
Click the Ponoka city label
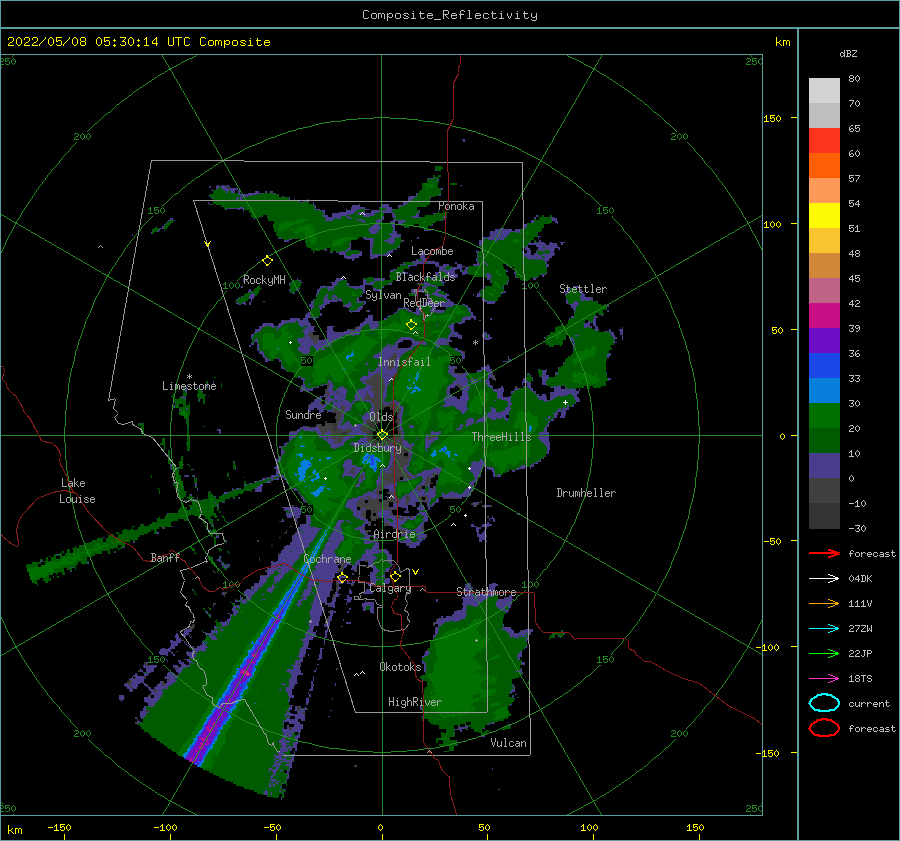[456, 206]
